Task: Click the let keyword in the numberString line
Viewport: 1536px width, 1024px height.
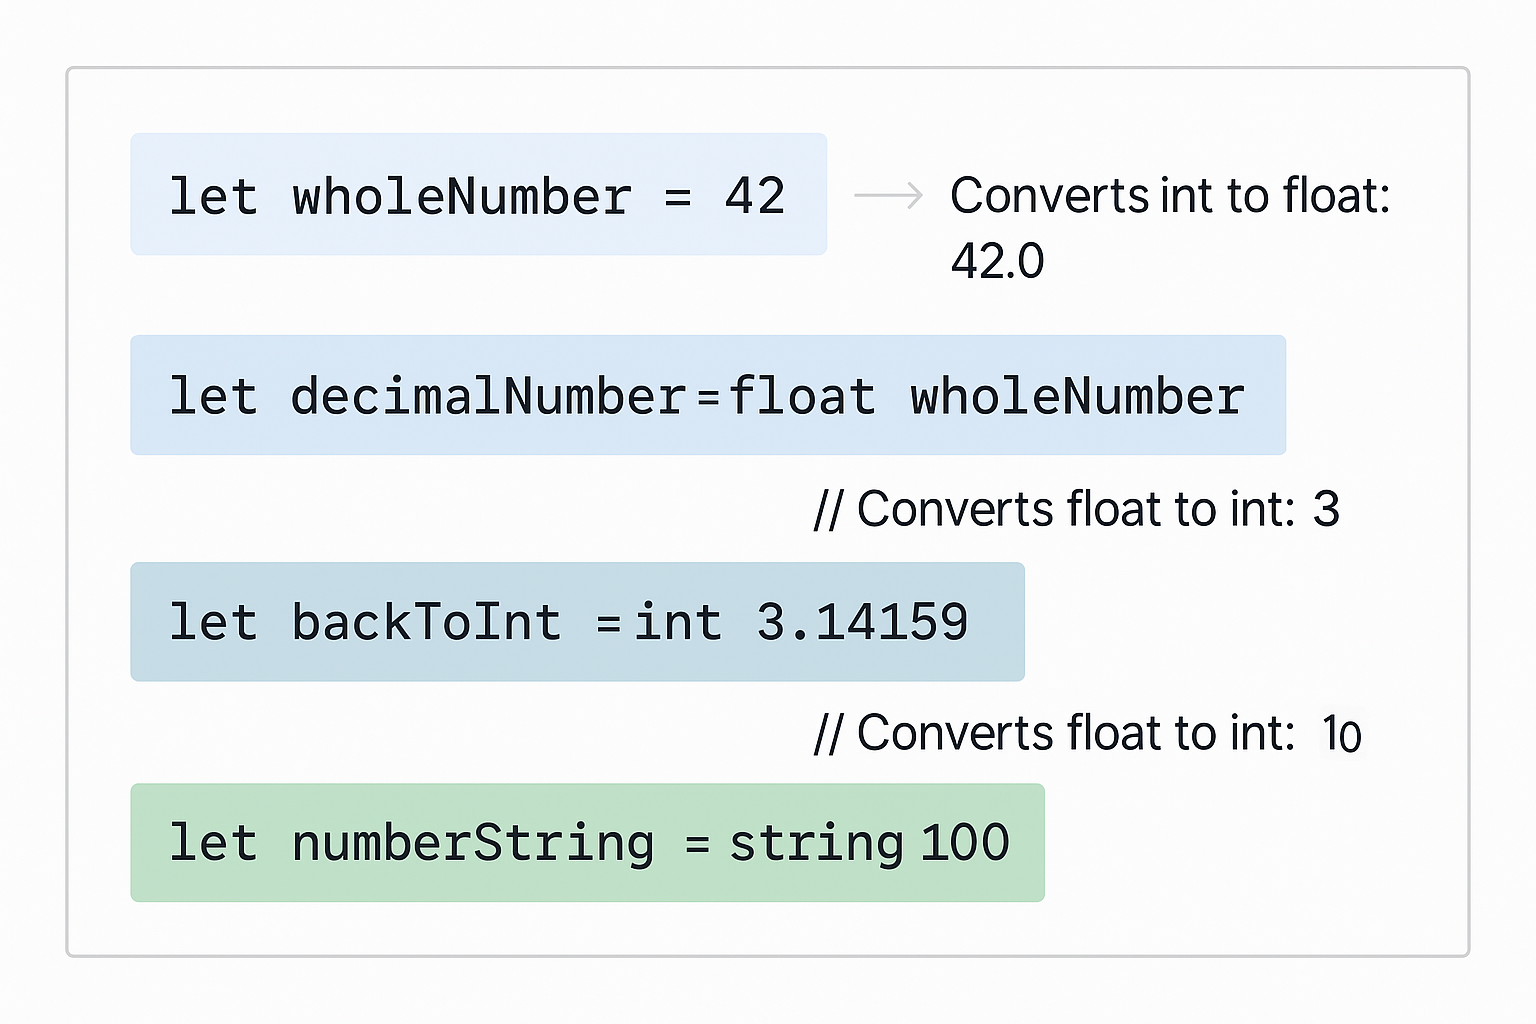Action: click(x=213, y=842)
